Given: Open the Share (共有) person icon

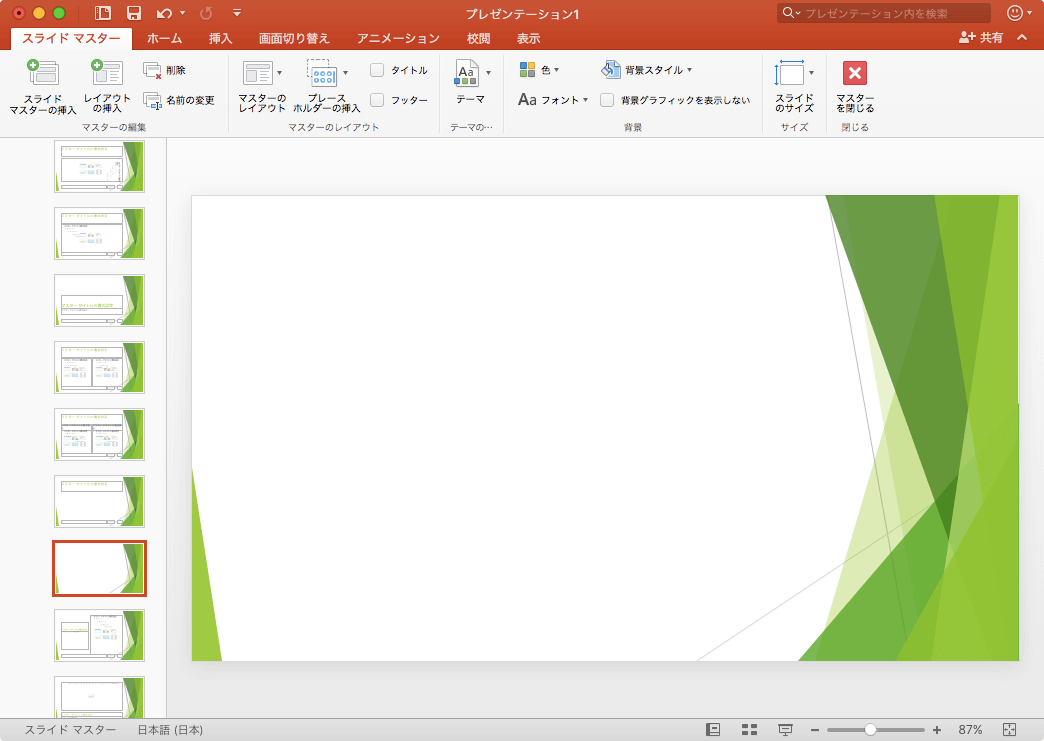Looking at the screenshot, I should [967, 37].
